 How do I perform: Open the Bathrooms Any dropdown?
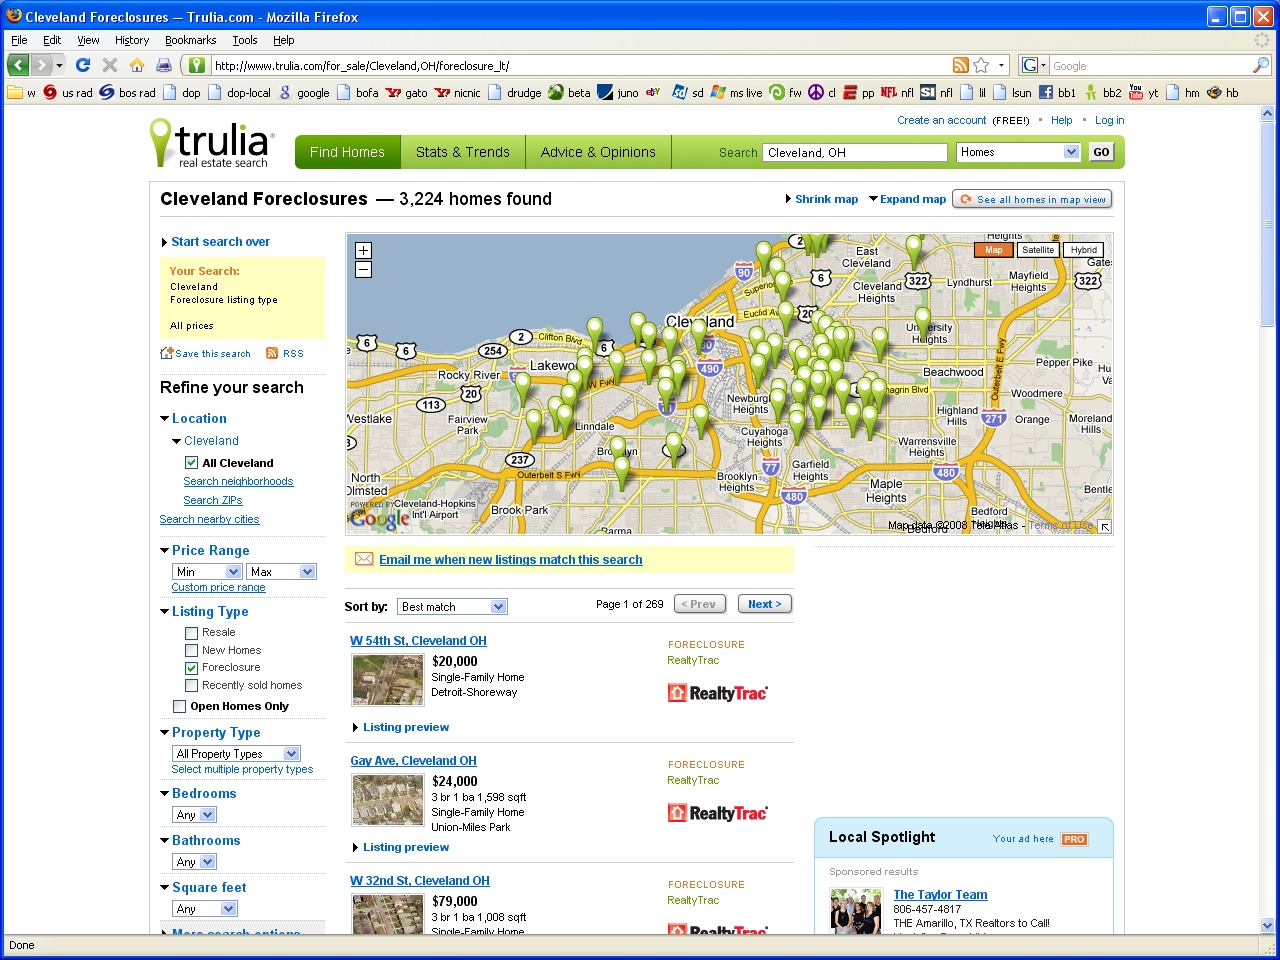194,862
